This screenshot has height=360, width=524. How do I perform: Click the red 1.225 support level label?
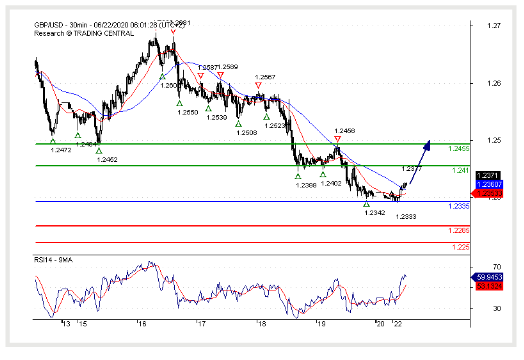[461, 247]
